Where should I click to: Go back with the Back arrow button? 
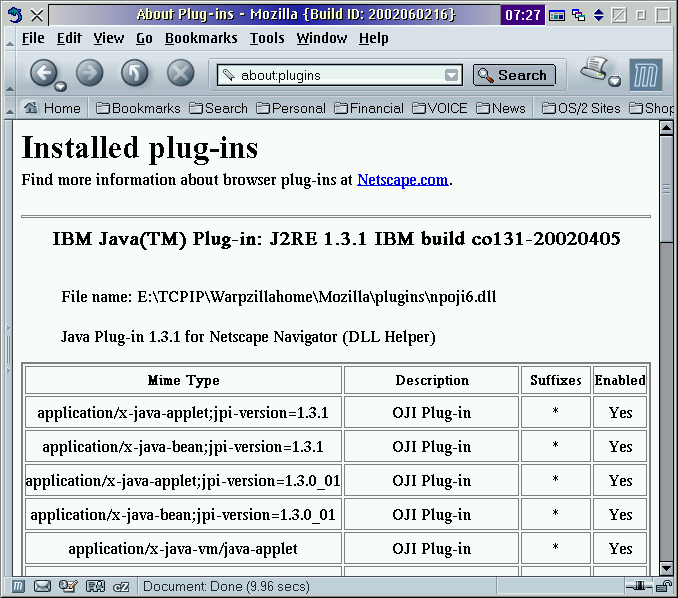[43, 73]
